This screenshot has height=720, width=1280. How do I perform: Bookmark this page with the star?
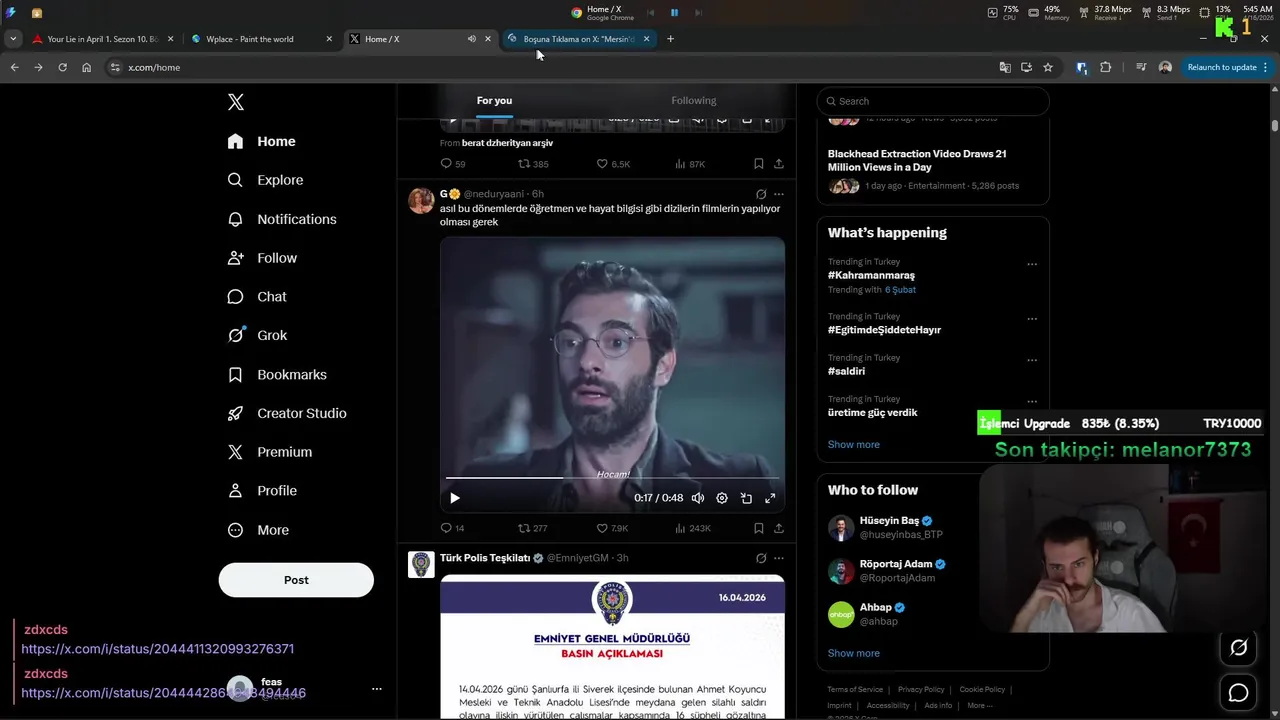click(1048, 67)
